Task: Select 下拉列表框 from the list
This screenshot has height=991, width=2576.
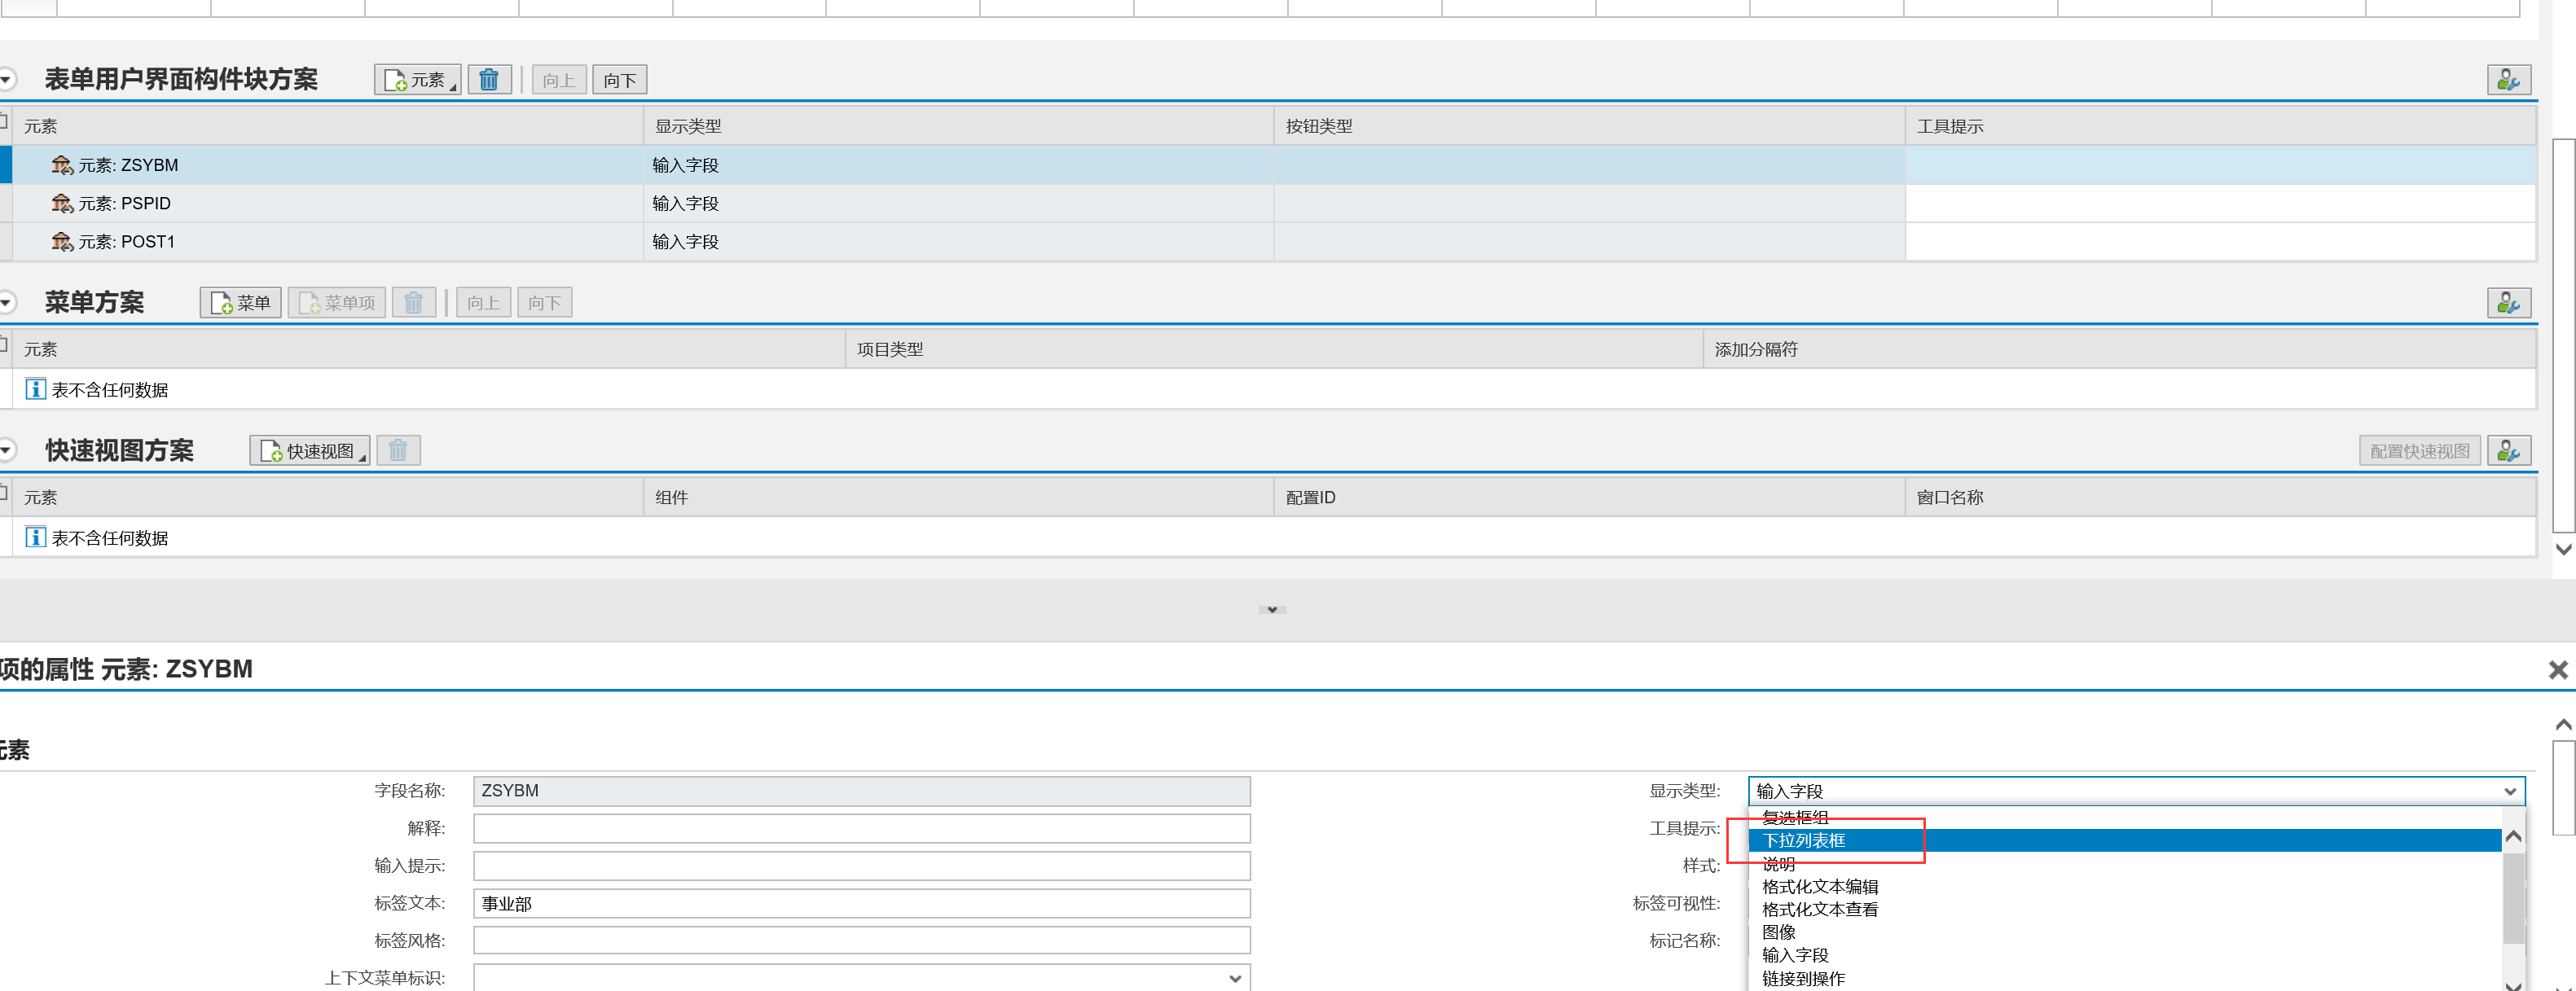Action: point(1804,841)
